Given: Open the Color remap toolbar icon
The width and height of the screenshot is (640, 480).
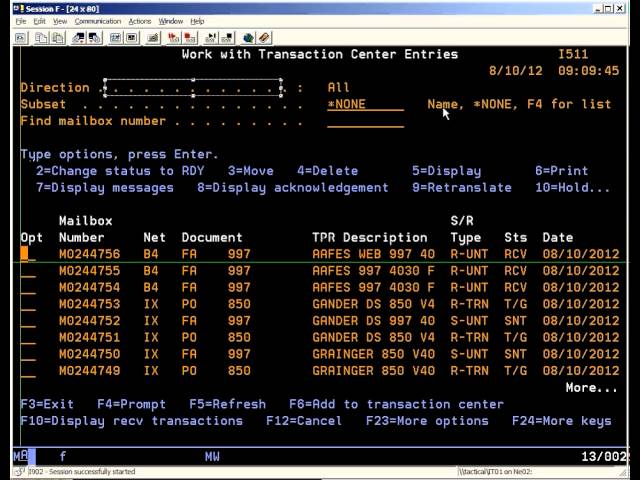Looking at the screenshot, I should 131,38.
